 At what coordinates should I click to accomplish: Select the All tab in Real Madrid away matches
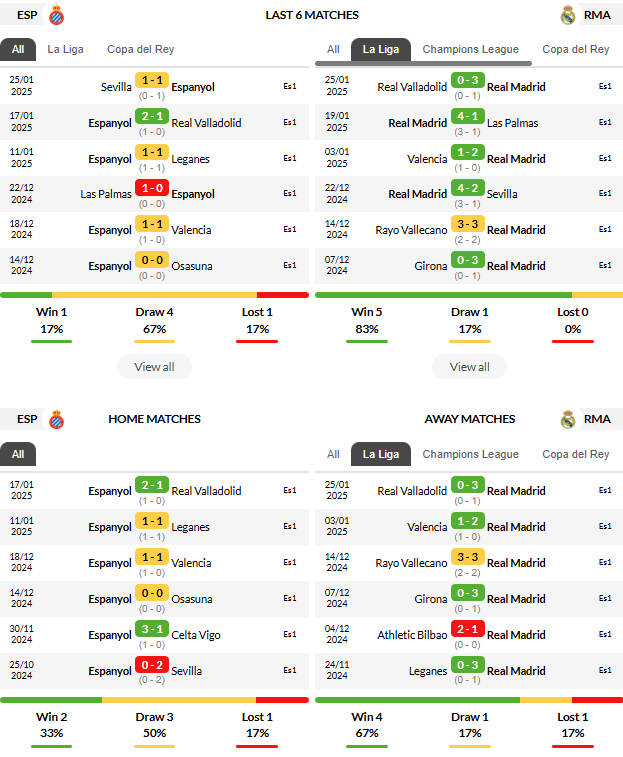333,454
